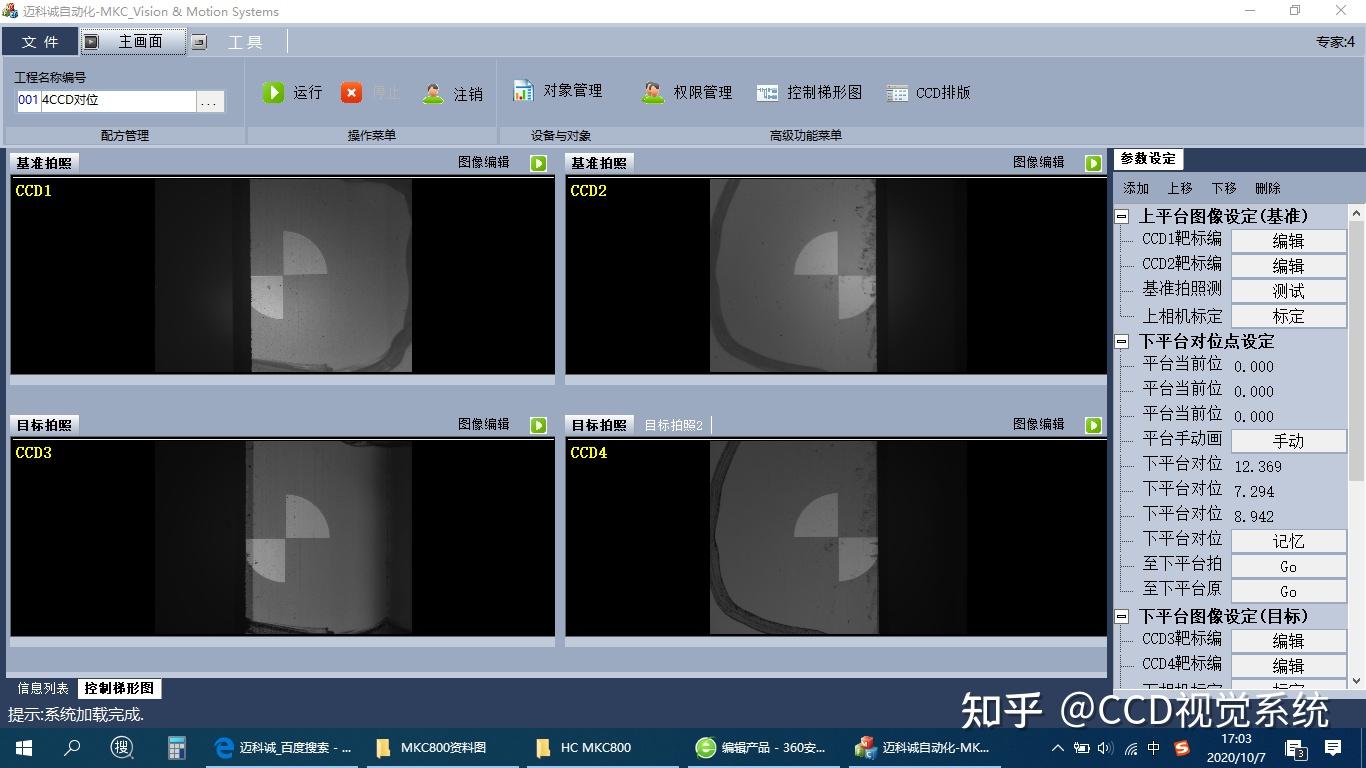Launch Calculator from the taskbar
This screenshot has width=1366, height=768.
coord(177,748)
